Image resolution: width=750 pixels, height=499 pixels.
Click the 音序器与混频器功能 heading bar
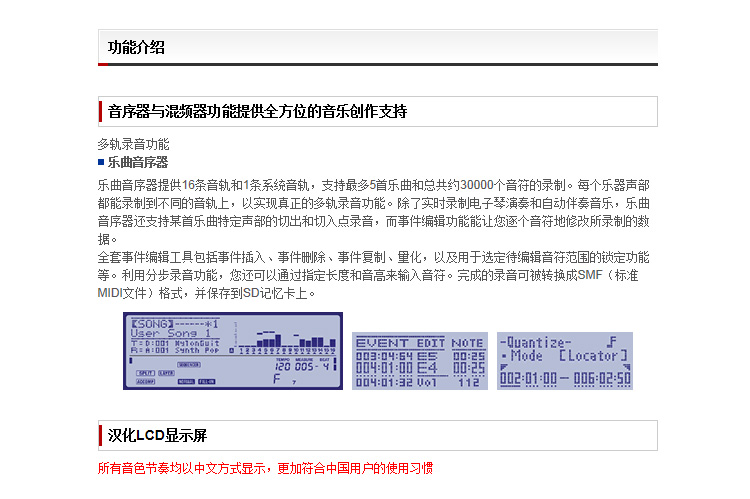coord(378,111)
